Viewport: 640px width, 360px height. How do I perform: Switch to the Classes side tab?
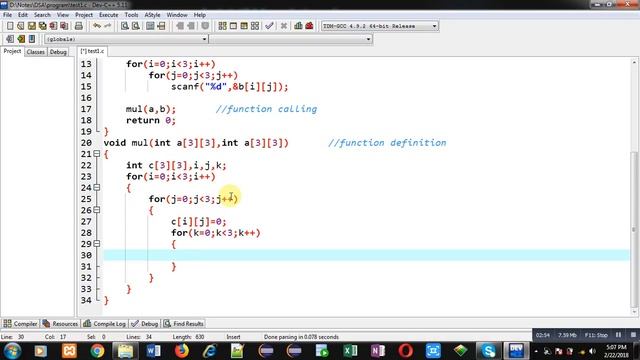click(36, 52)
